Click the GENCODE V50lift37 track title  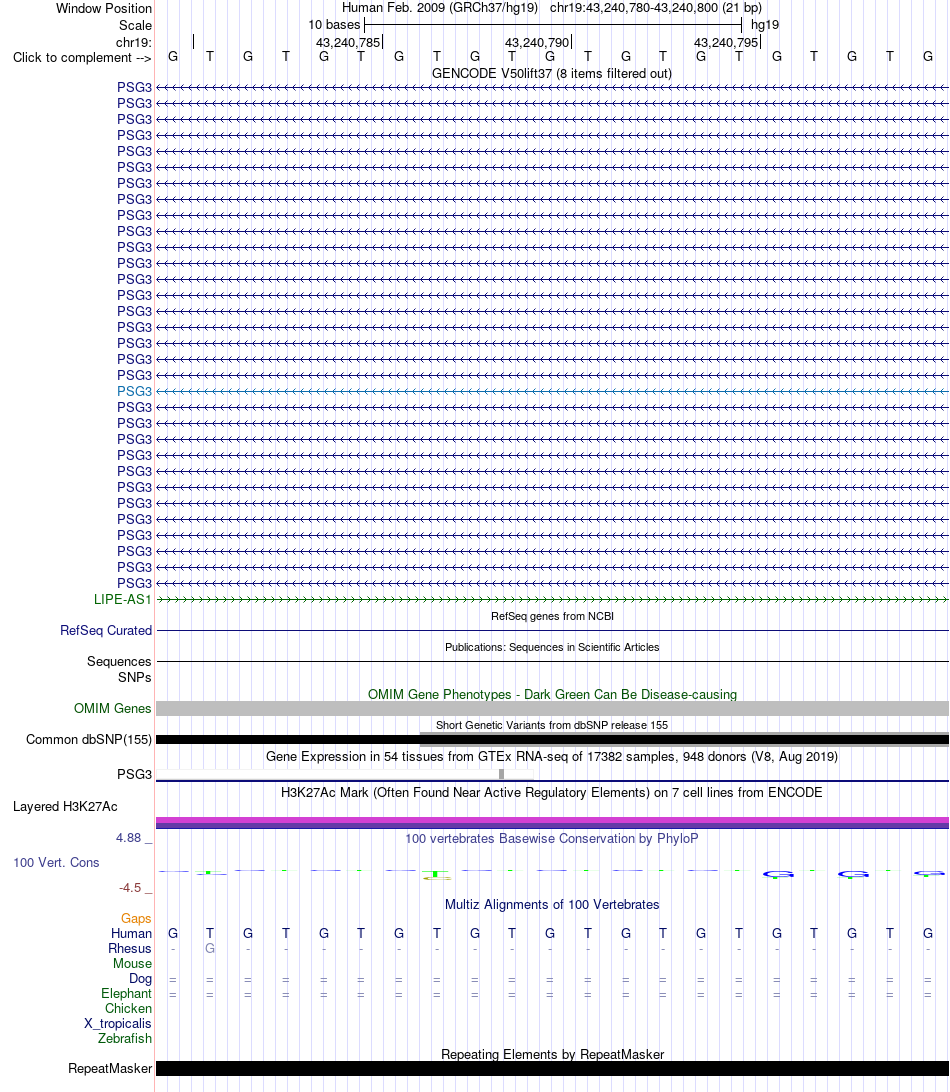552,73
